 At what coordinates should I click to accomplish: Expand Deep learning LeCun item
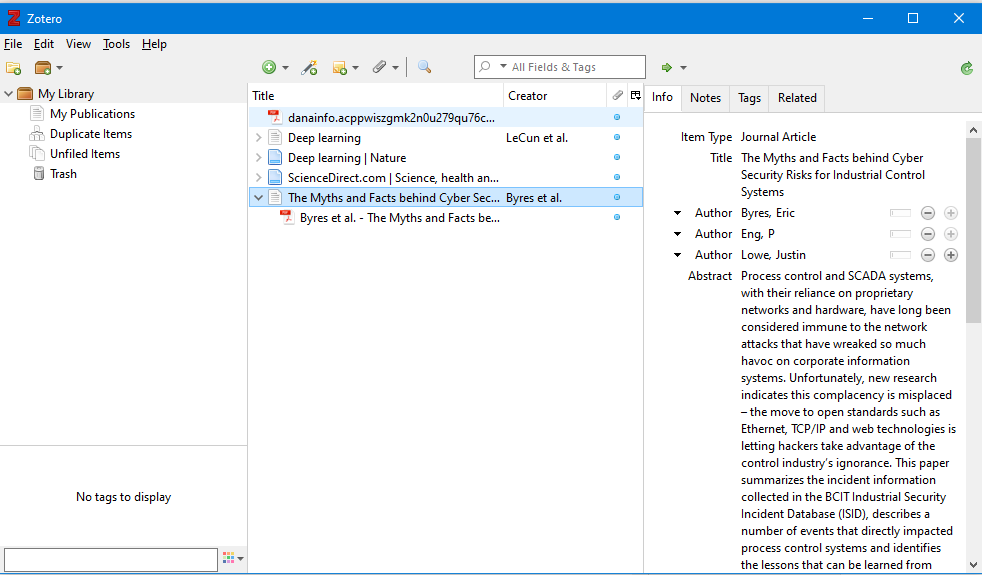point(258,138)
